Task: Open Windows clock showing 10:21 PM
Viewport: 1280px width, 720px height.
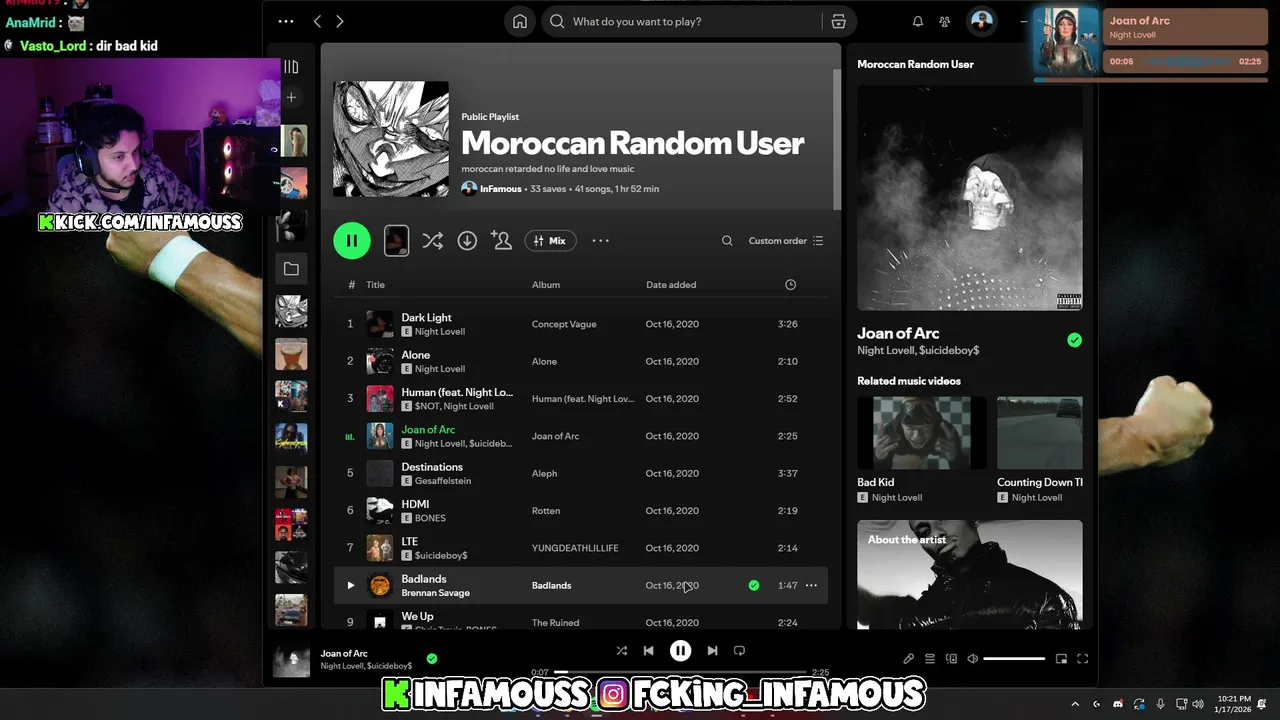Action: coord(1234,704)
